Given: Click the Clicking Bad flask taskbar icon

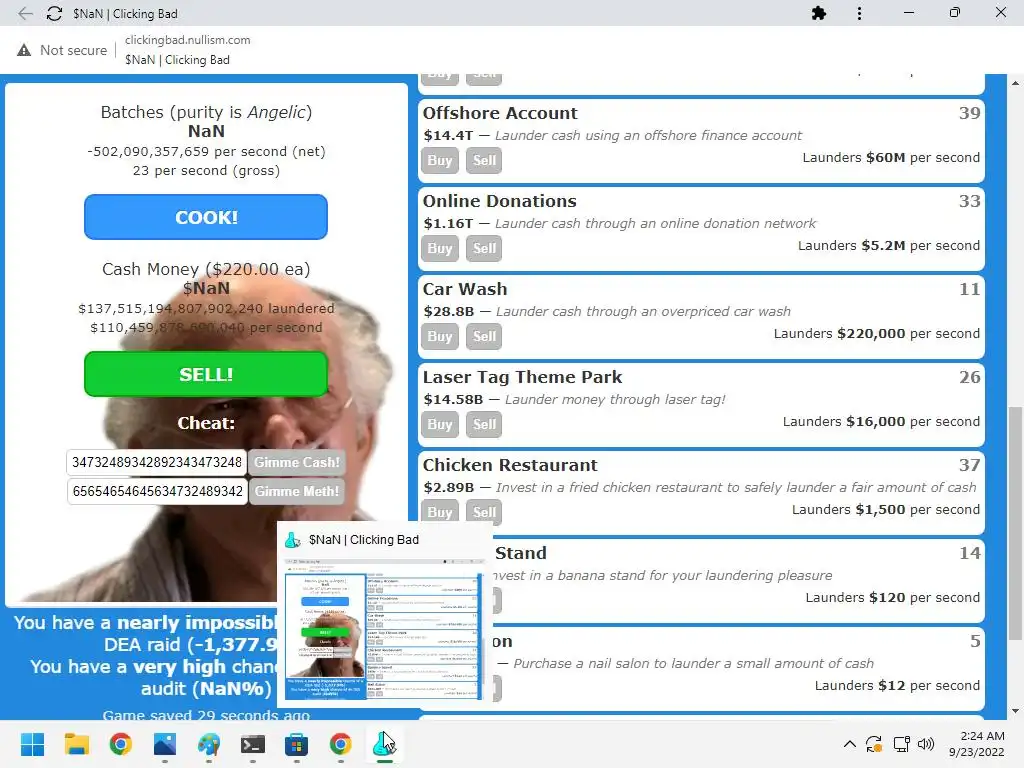Looking at the screenshot, I should tap(384, 744).
